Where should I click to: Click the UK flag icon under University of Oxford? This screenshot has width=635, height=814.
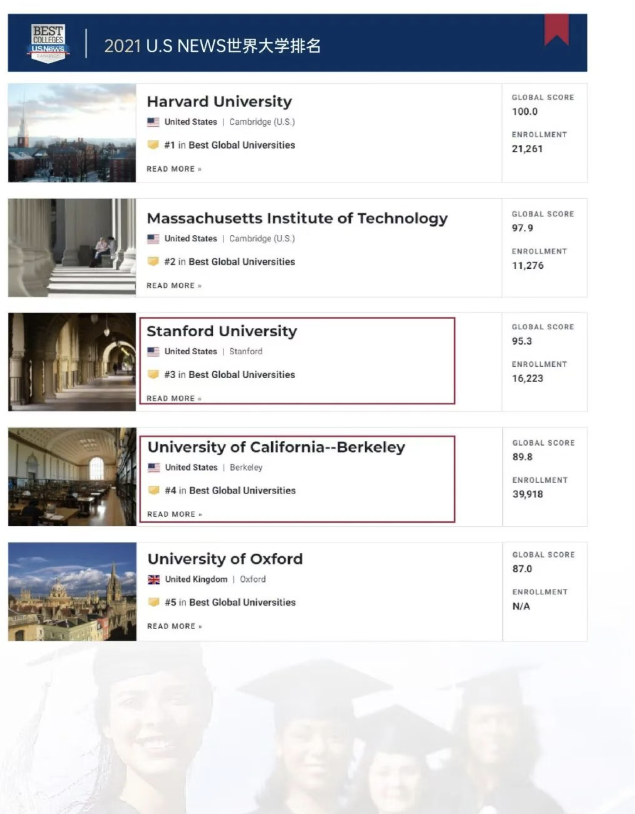154,579
